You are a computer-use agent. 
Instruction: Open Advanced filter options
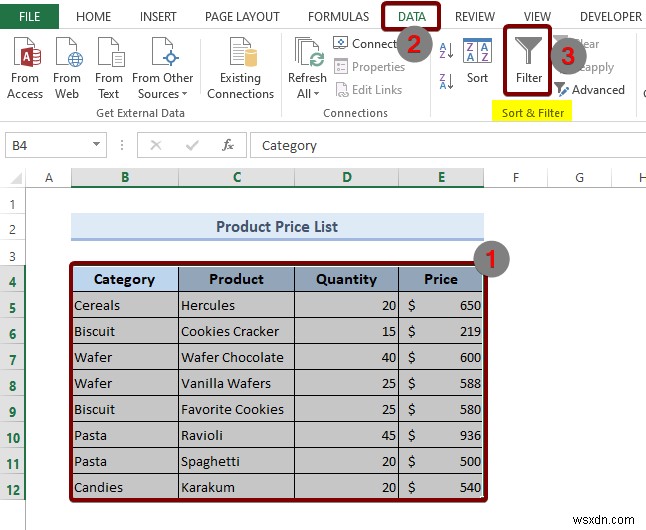590,89
